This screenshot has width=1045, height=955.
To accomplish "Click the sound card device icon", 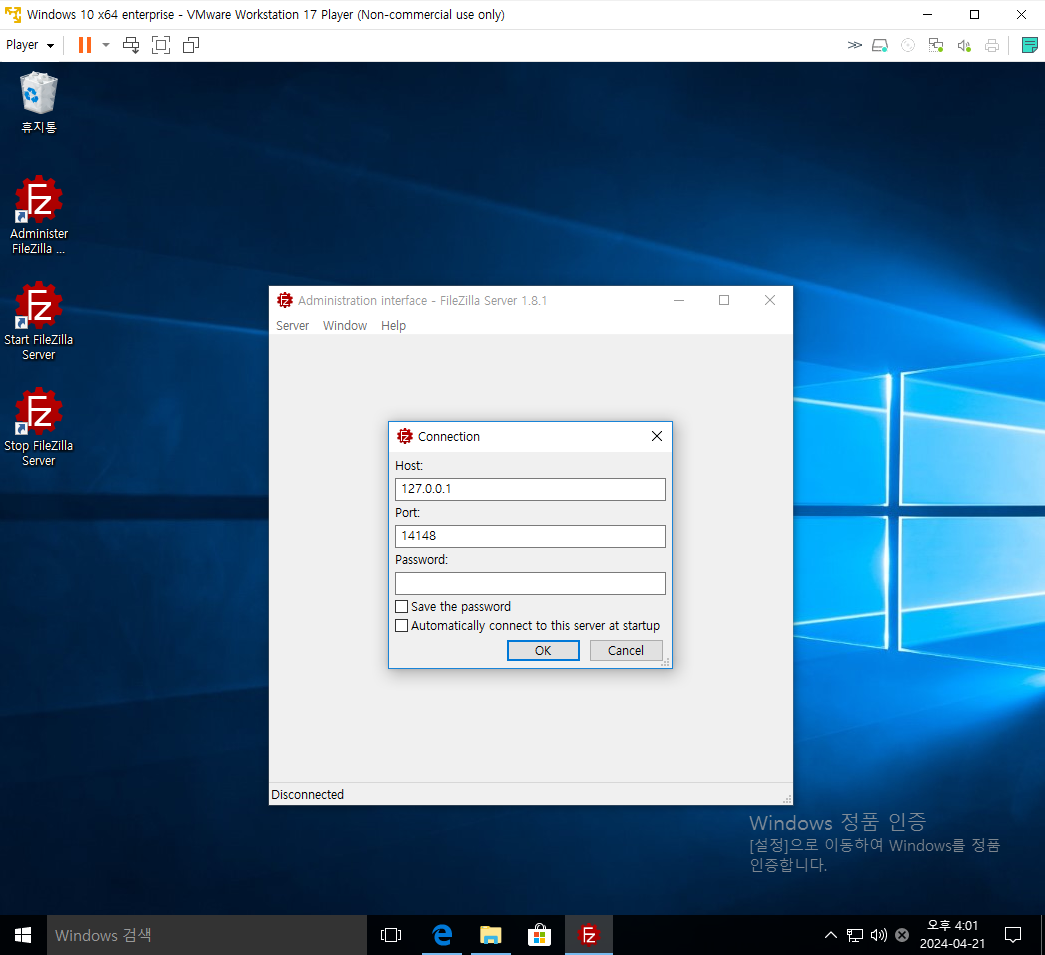I will (x=964, y=45).
